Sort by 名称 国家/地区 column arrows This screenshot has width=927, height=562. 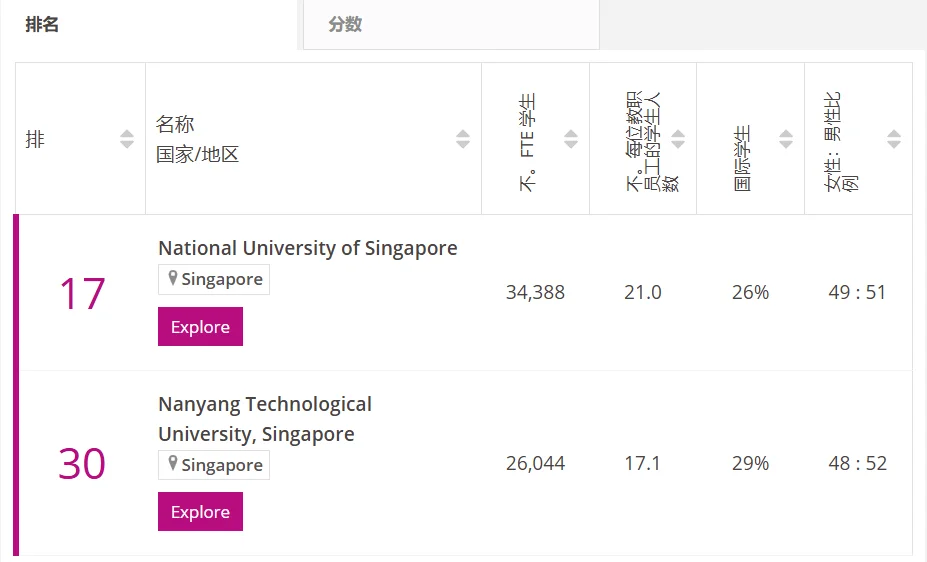(463, 139)
